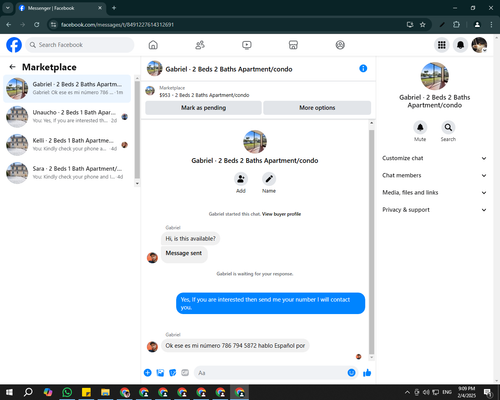Open conversation information blue info icon
The height and width of the screenshot is (400, 500).
point(363,68)
